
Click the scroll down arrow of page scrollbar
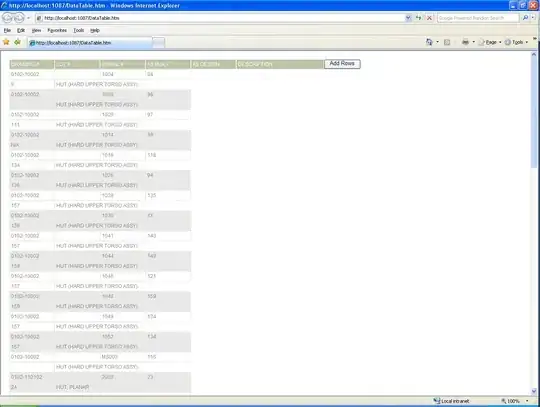pos(534,391)
